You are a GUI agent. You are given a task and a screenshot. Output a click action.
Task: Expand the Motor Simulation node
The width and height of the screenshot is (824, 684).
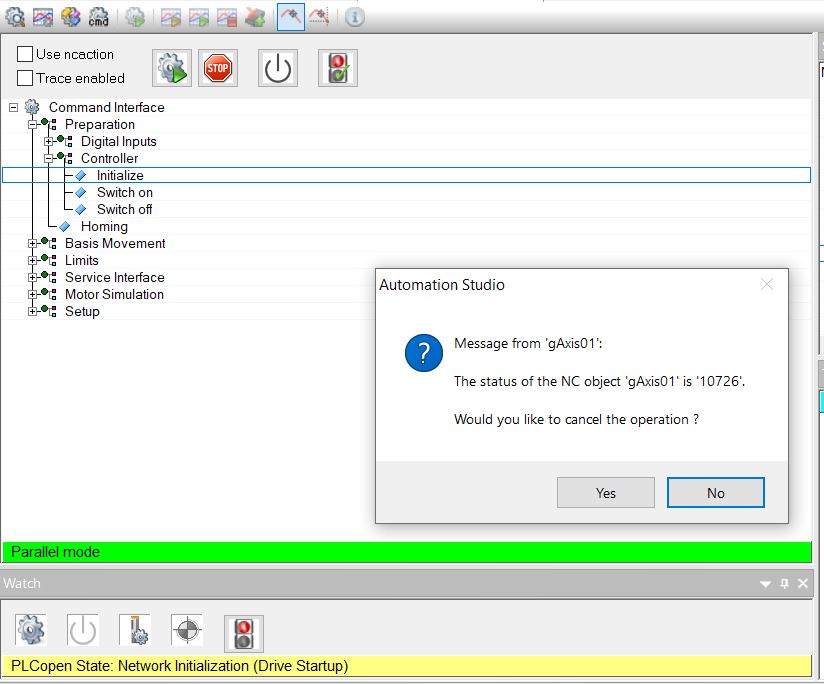tap(33, 294)
